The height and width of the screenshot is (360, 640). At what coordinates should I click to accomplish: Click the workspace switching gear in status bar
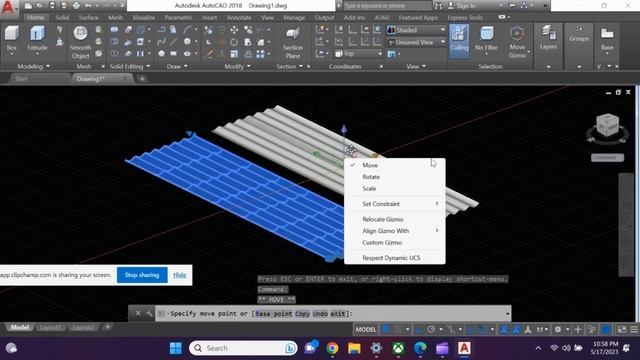(558, 329)
